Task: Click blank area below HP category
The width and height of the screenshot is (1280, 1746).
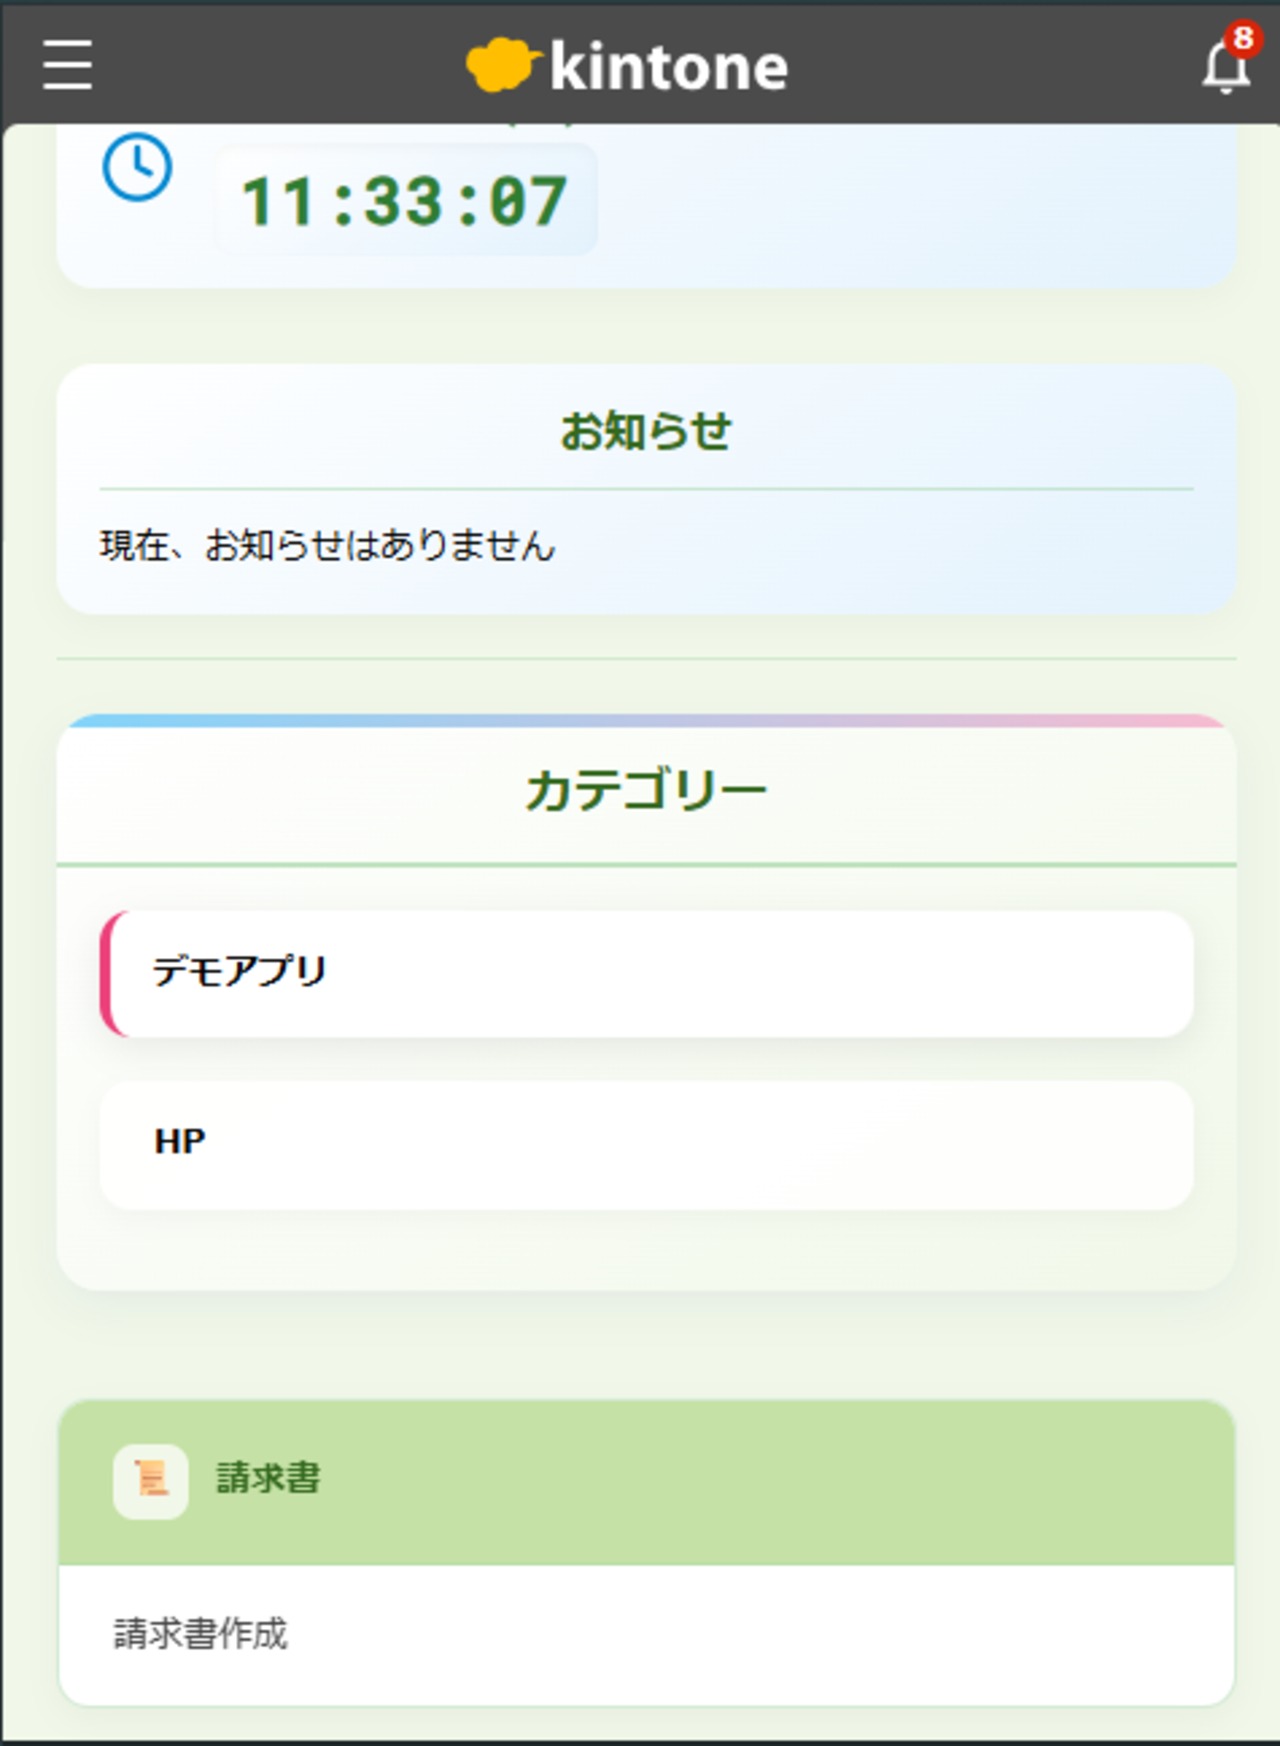Action: [x=646, y=1250]
